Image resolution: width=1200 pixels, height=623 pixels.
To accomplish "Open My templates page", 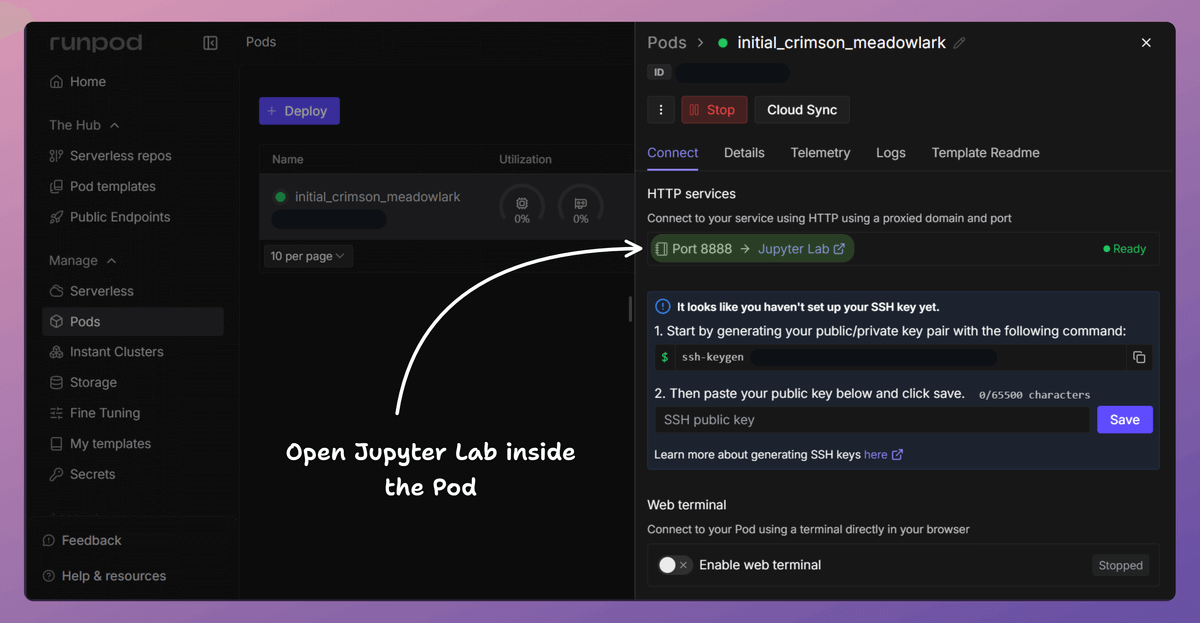I will tap(101, 444).
